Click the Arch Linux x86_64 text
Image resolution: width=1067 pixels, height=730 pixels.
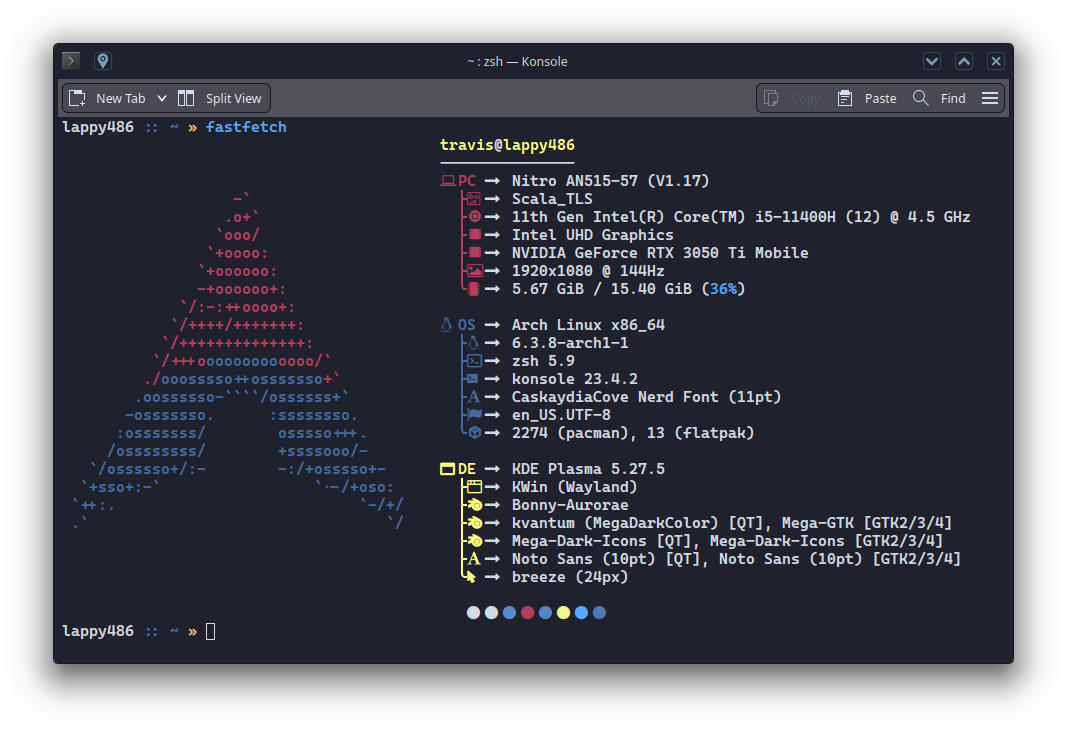coord(588,325)
